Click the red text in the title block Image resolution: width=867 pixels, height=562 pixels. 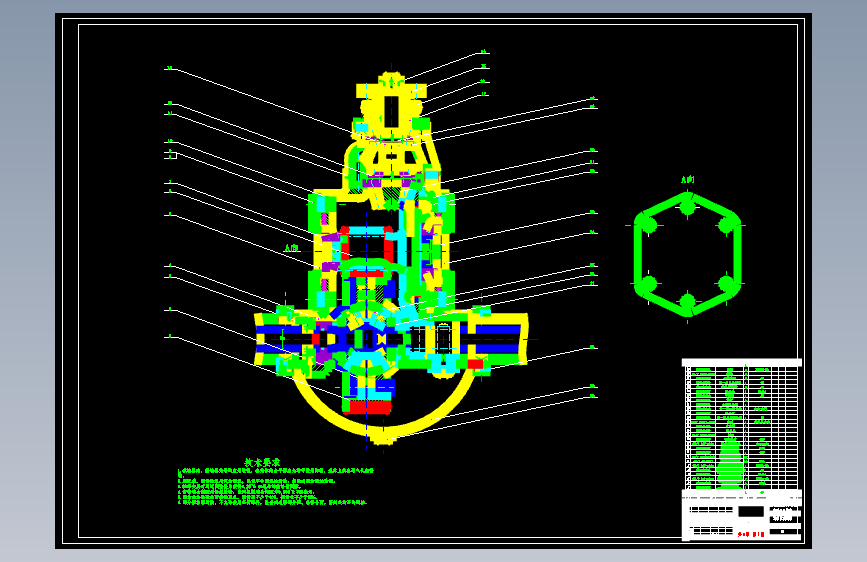coord(751,534)
